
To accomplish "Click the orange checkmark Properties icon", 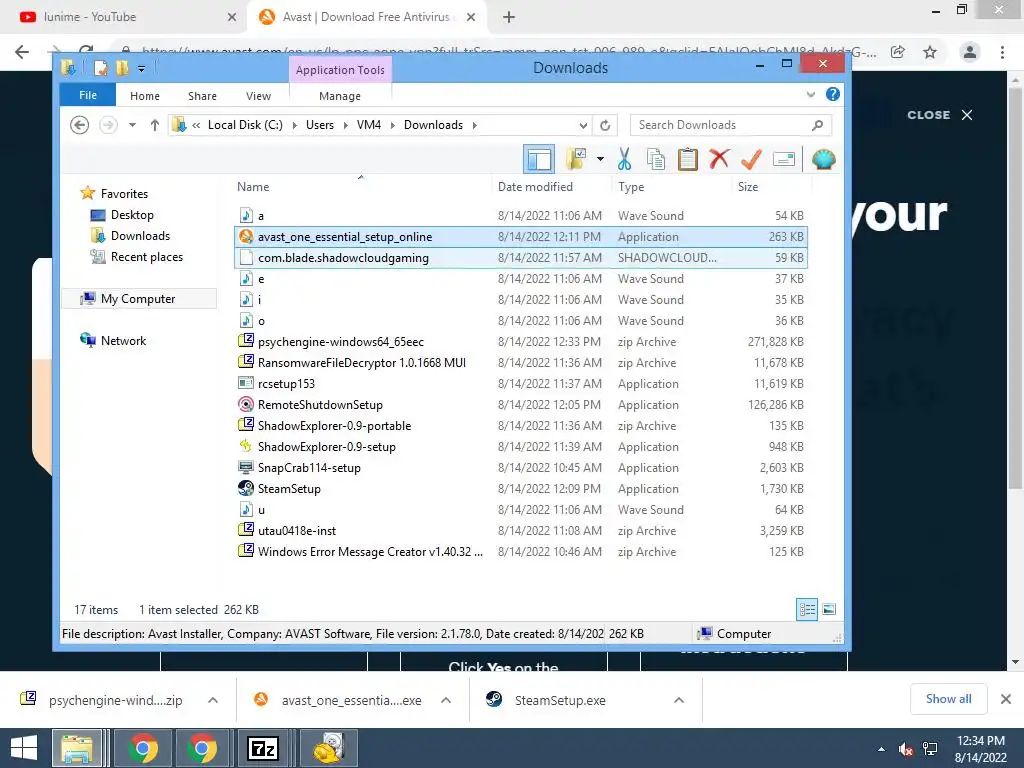I will point(751,159).
